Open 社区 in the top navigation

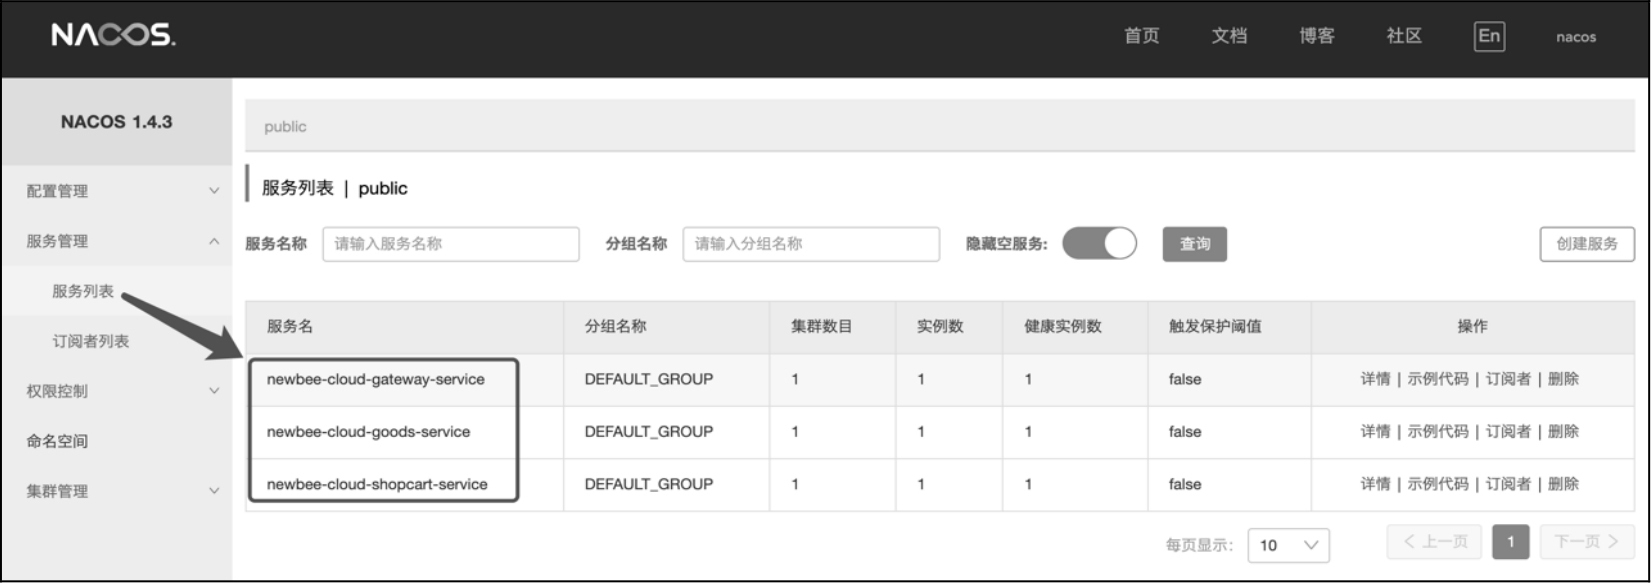click(x=1404, y=36)
